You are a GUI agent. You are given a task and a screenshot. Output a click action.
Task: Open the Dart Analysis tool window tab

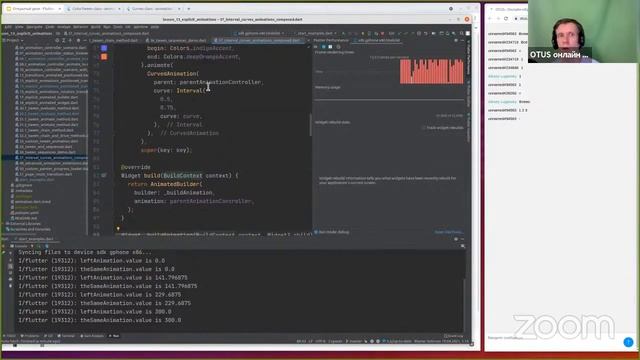coord(92,336)
